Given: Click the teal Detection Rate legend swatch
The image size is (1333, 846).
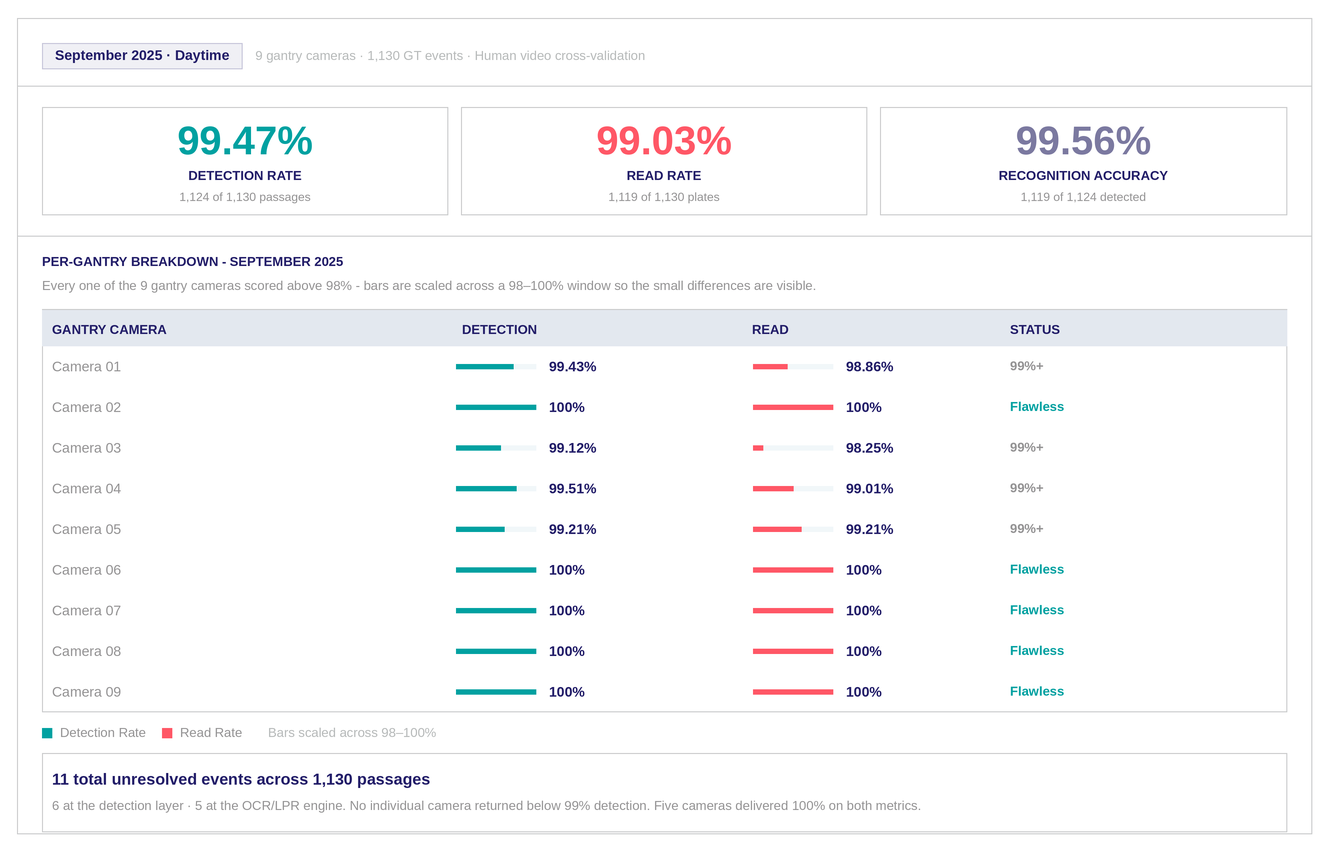Looking at the screenshot, I should (47, 733).
